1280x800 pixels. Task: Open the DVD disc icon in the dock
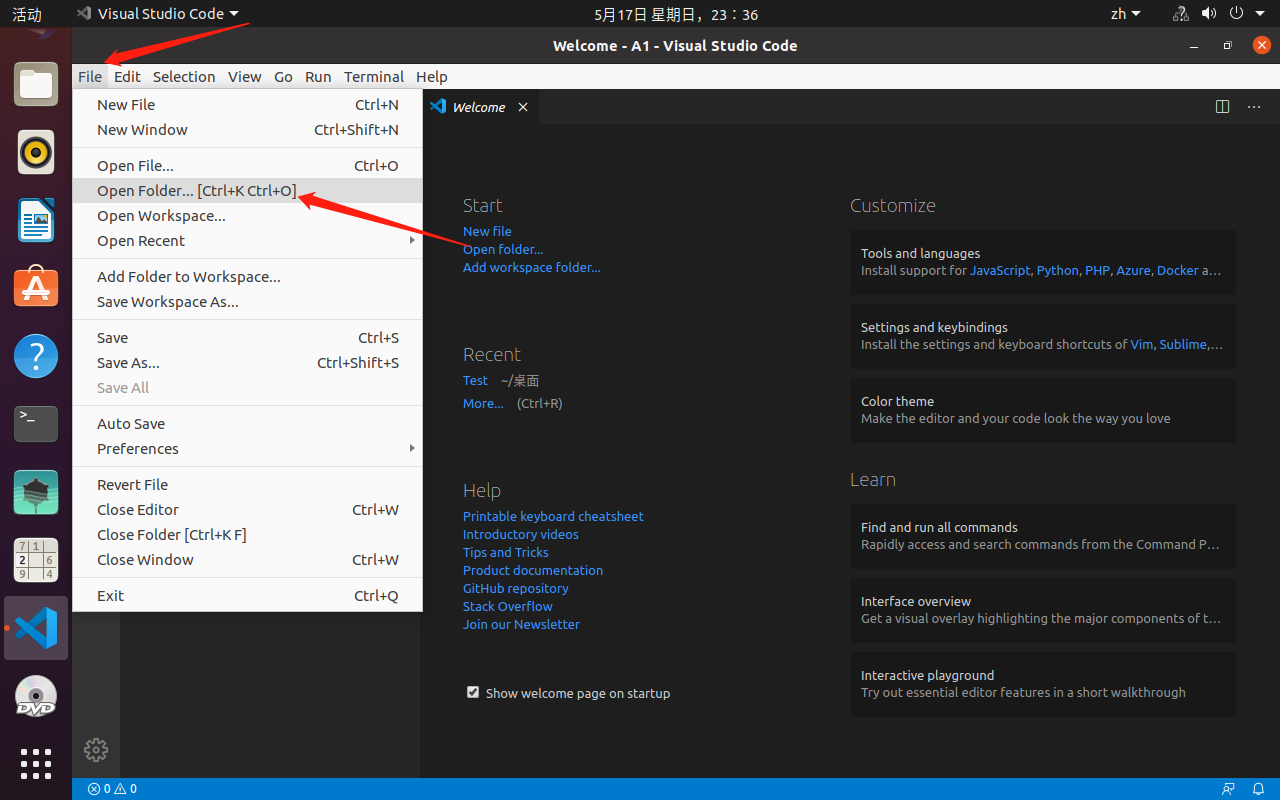pyautogui.click(x=36, y=696)
